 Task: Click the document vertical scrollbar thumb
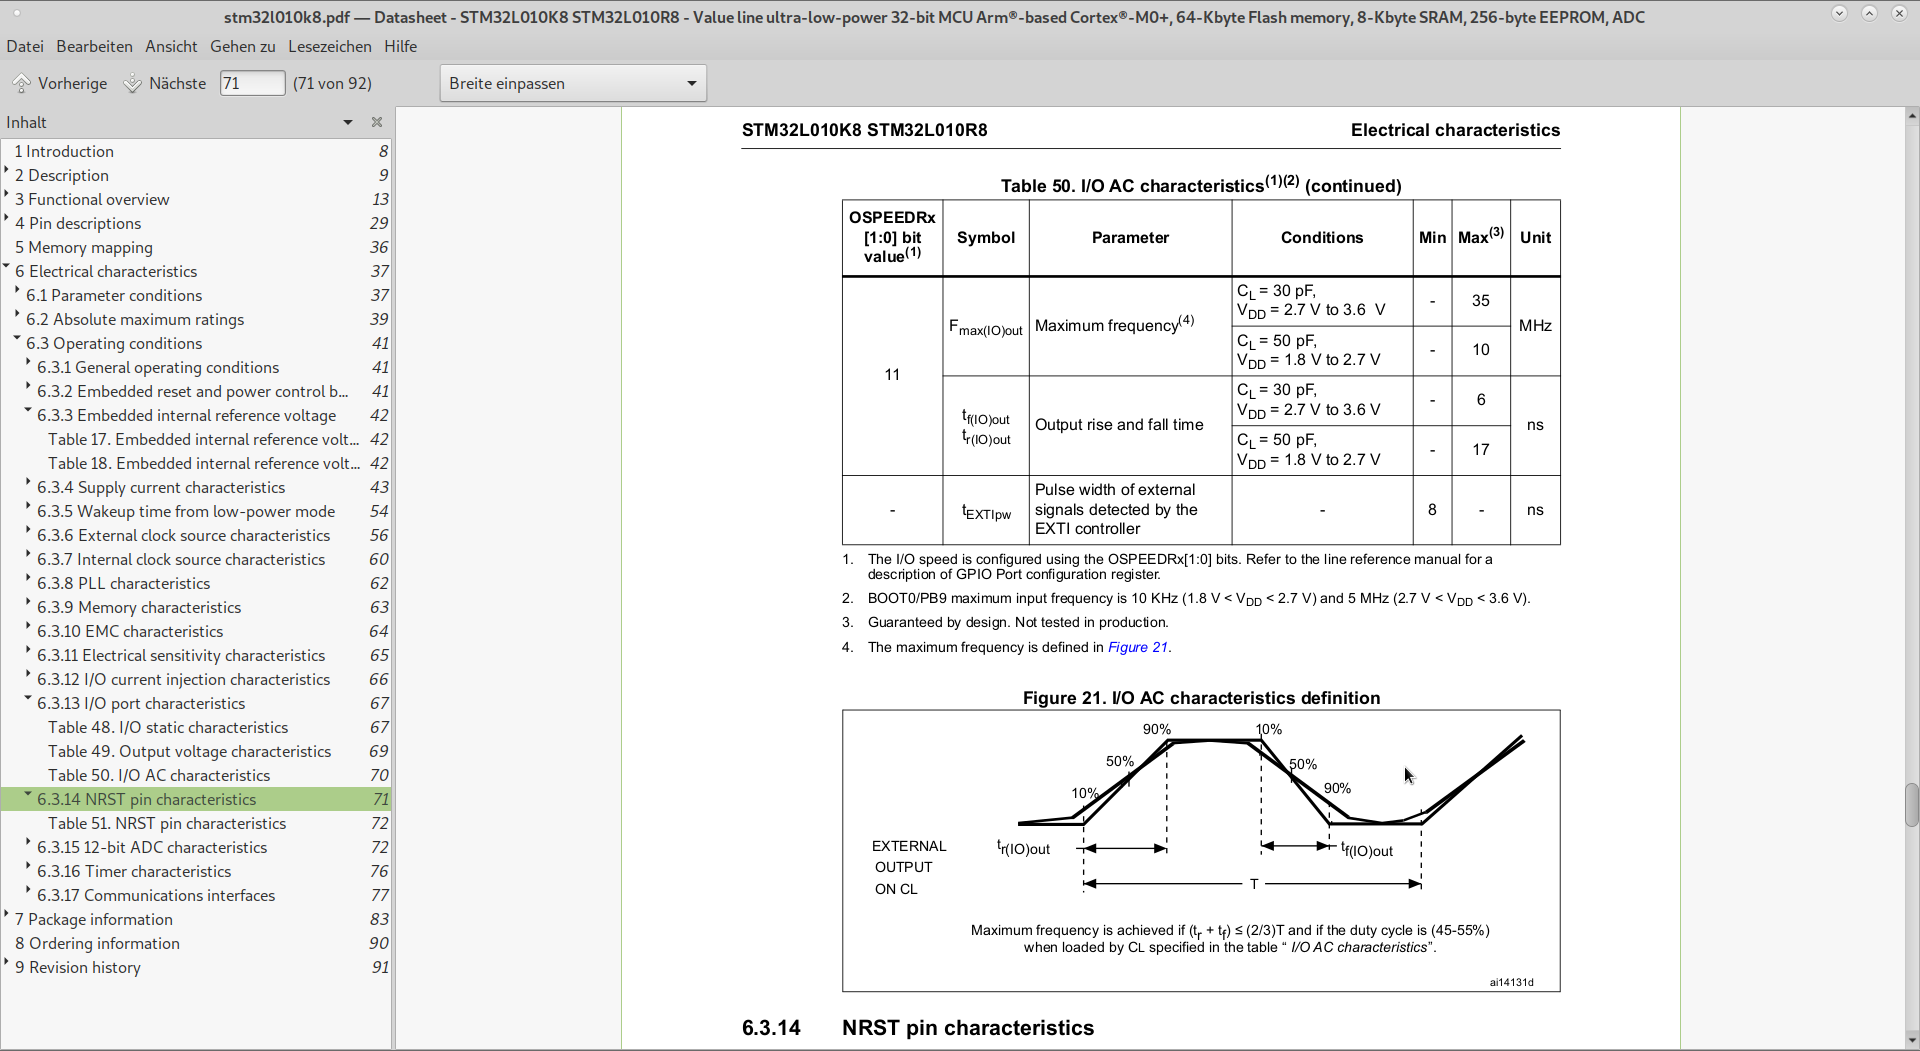pyautogui.click(x=1911, y=805)
